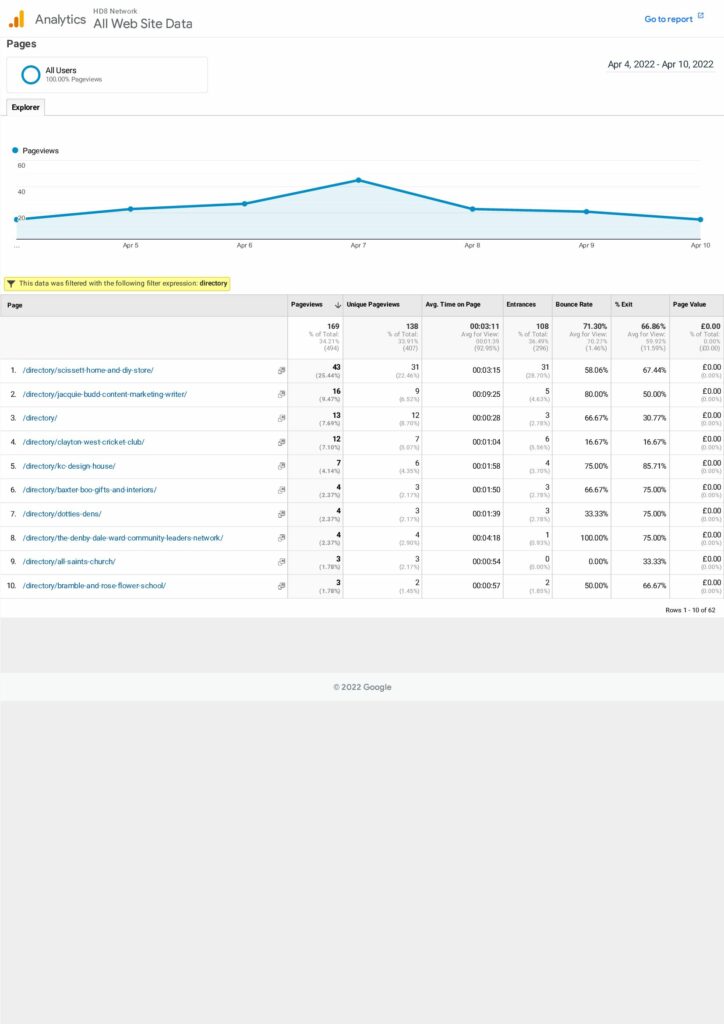Click the Go to report link

click(668, 19)
